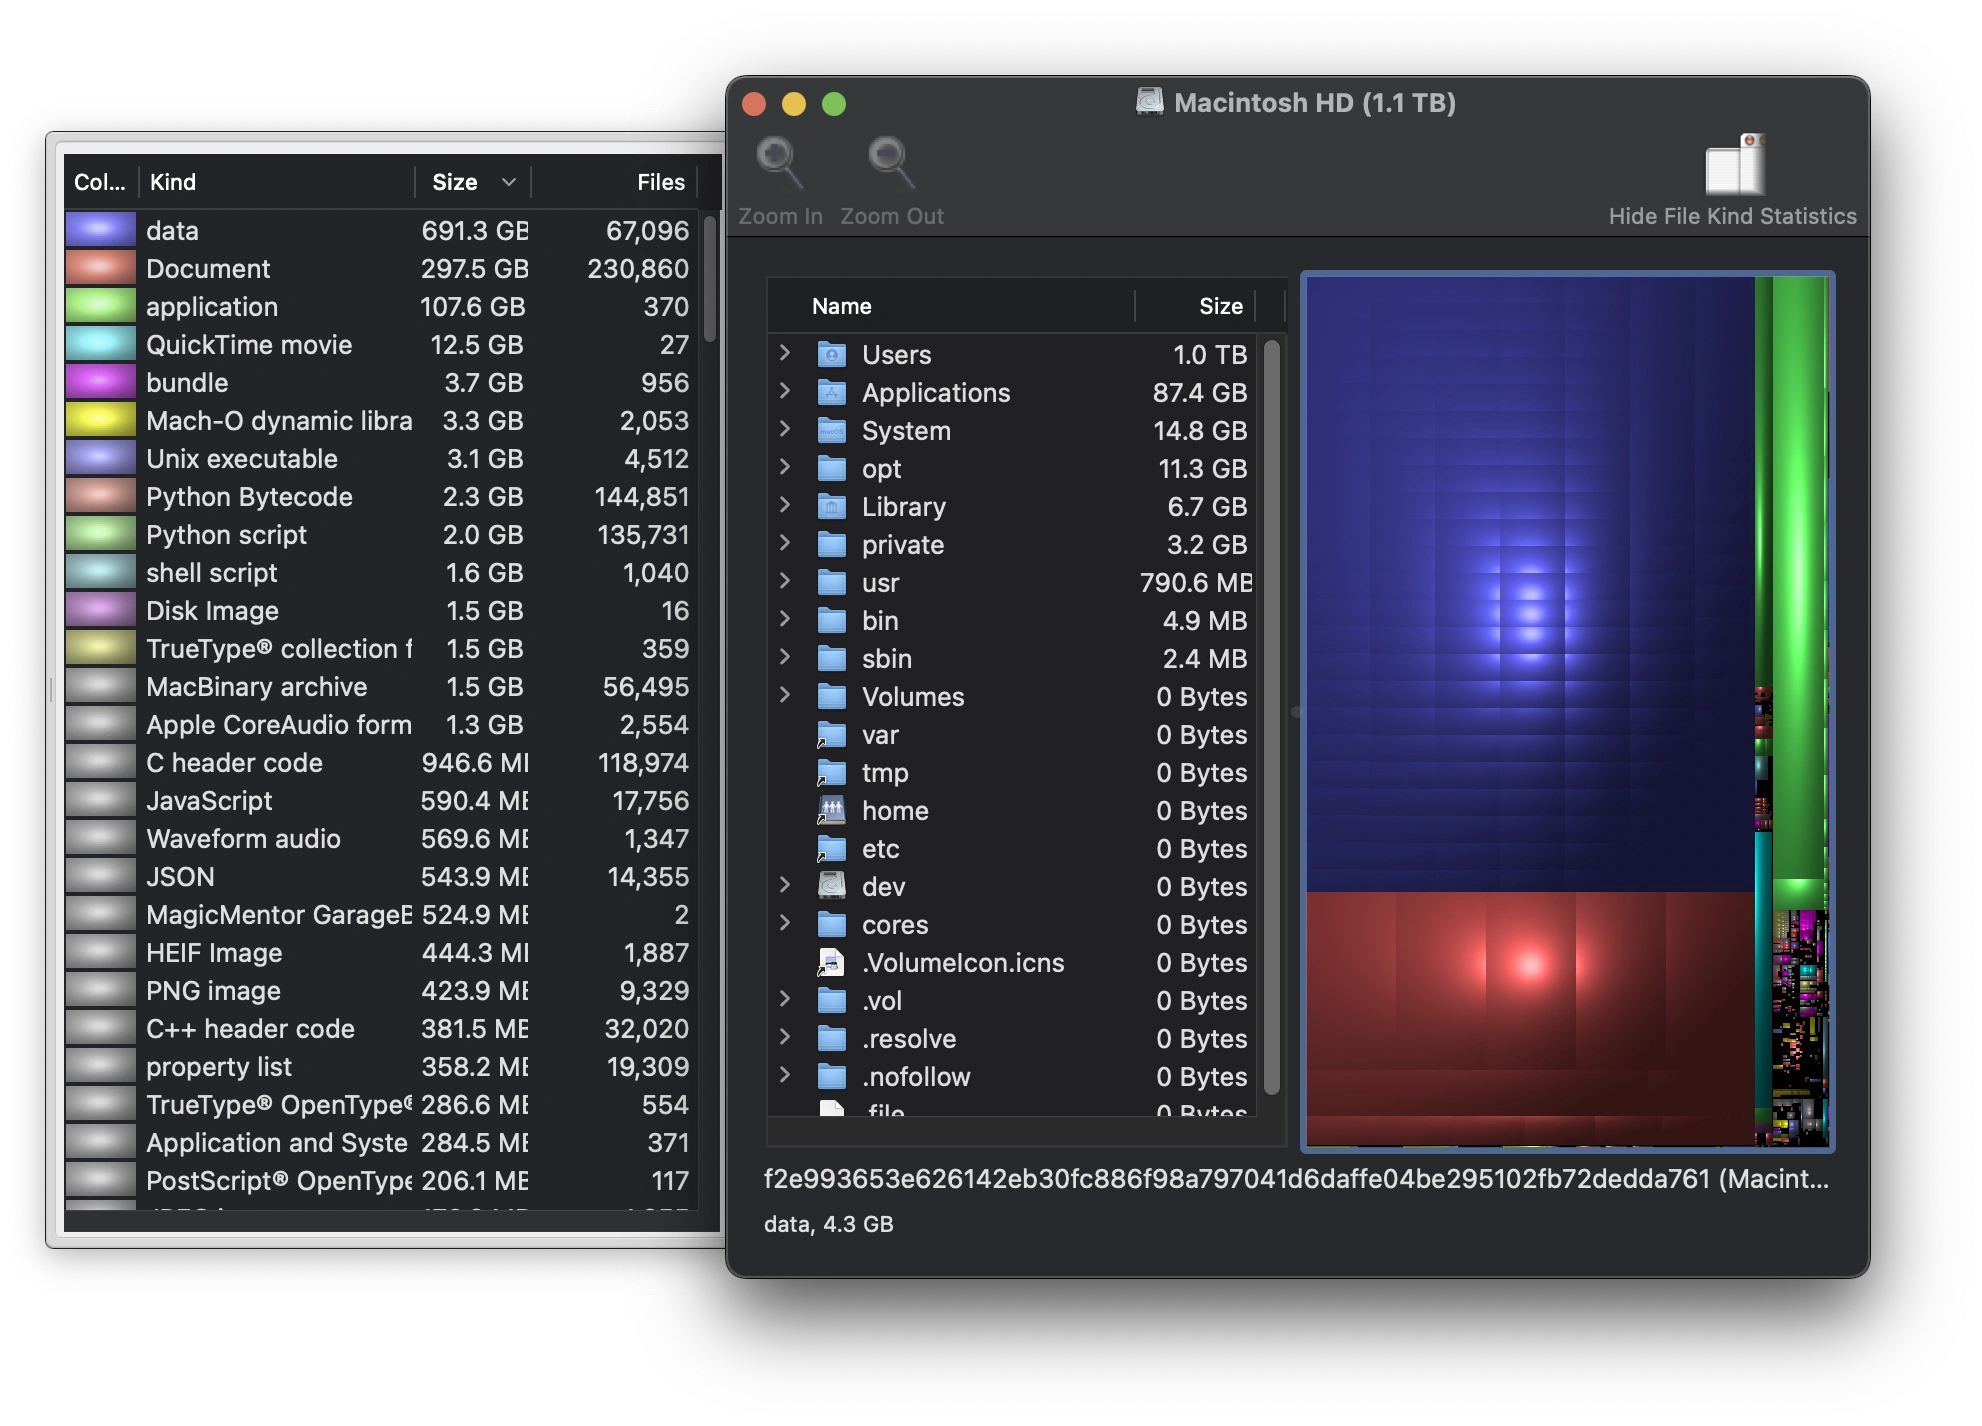
Task: Expand the cores folder
Action: 785,923
